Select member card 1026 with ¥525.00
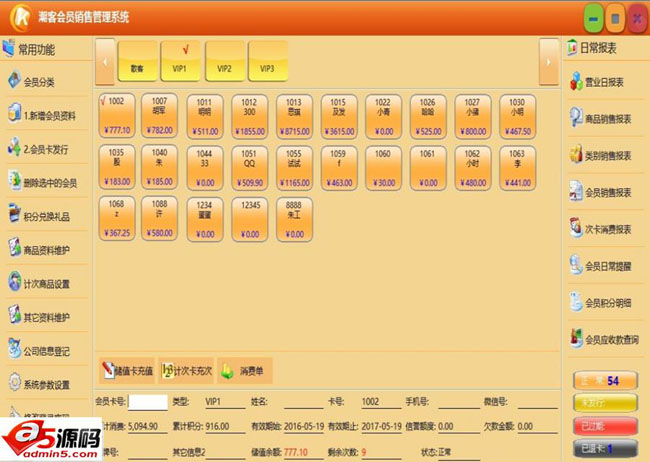 tap(428, 117)
